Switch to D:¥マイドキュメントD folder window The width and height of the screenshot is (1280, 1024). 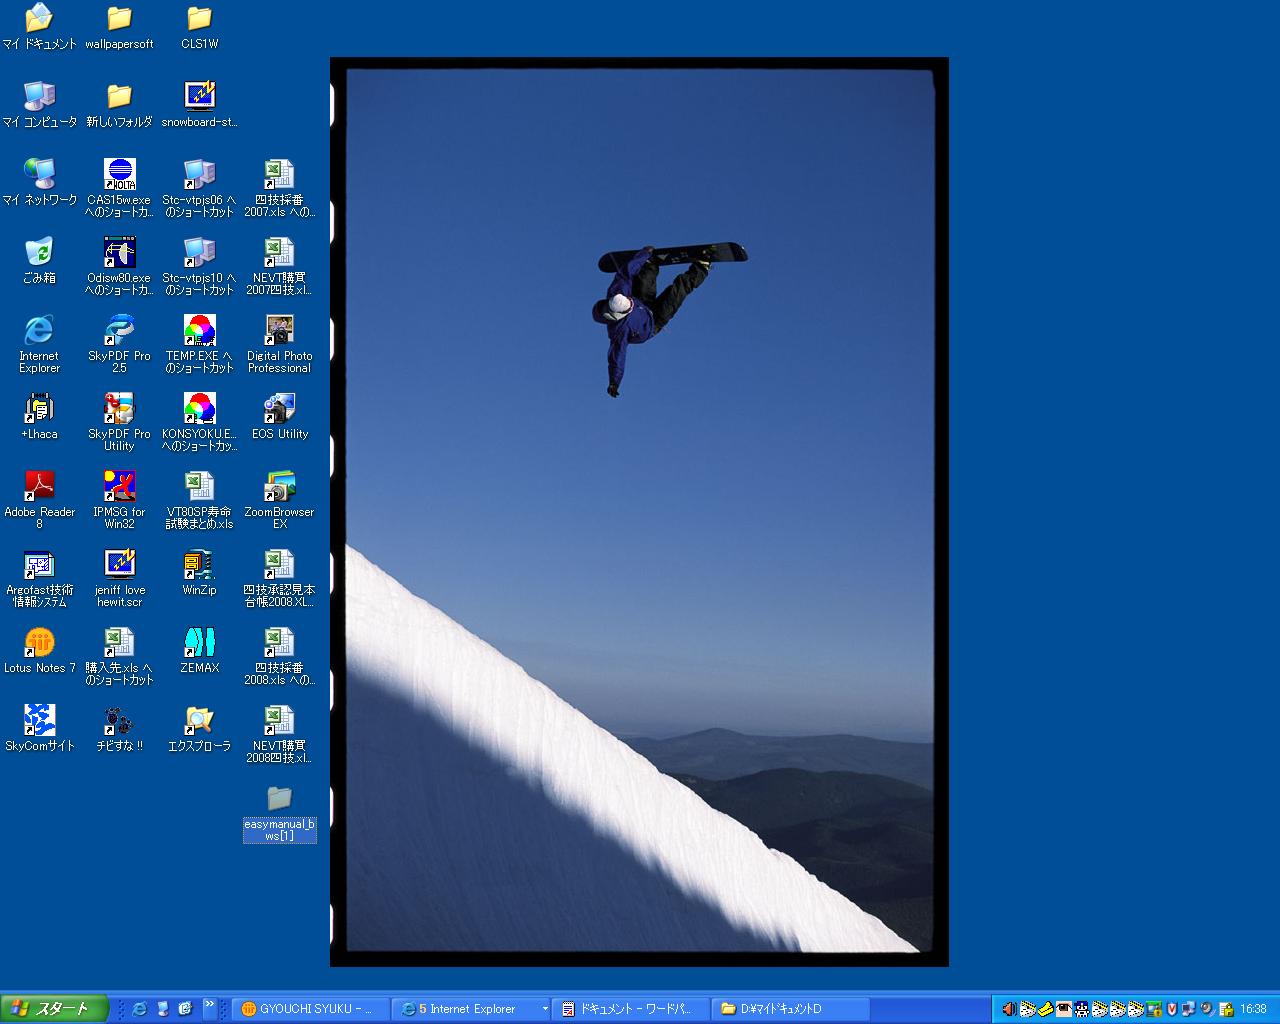coord(791,1009)
